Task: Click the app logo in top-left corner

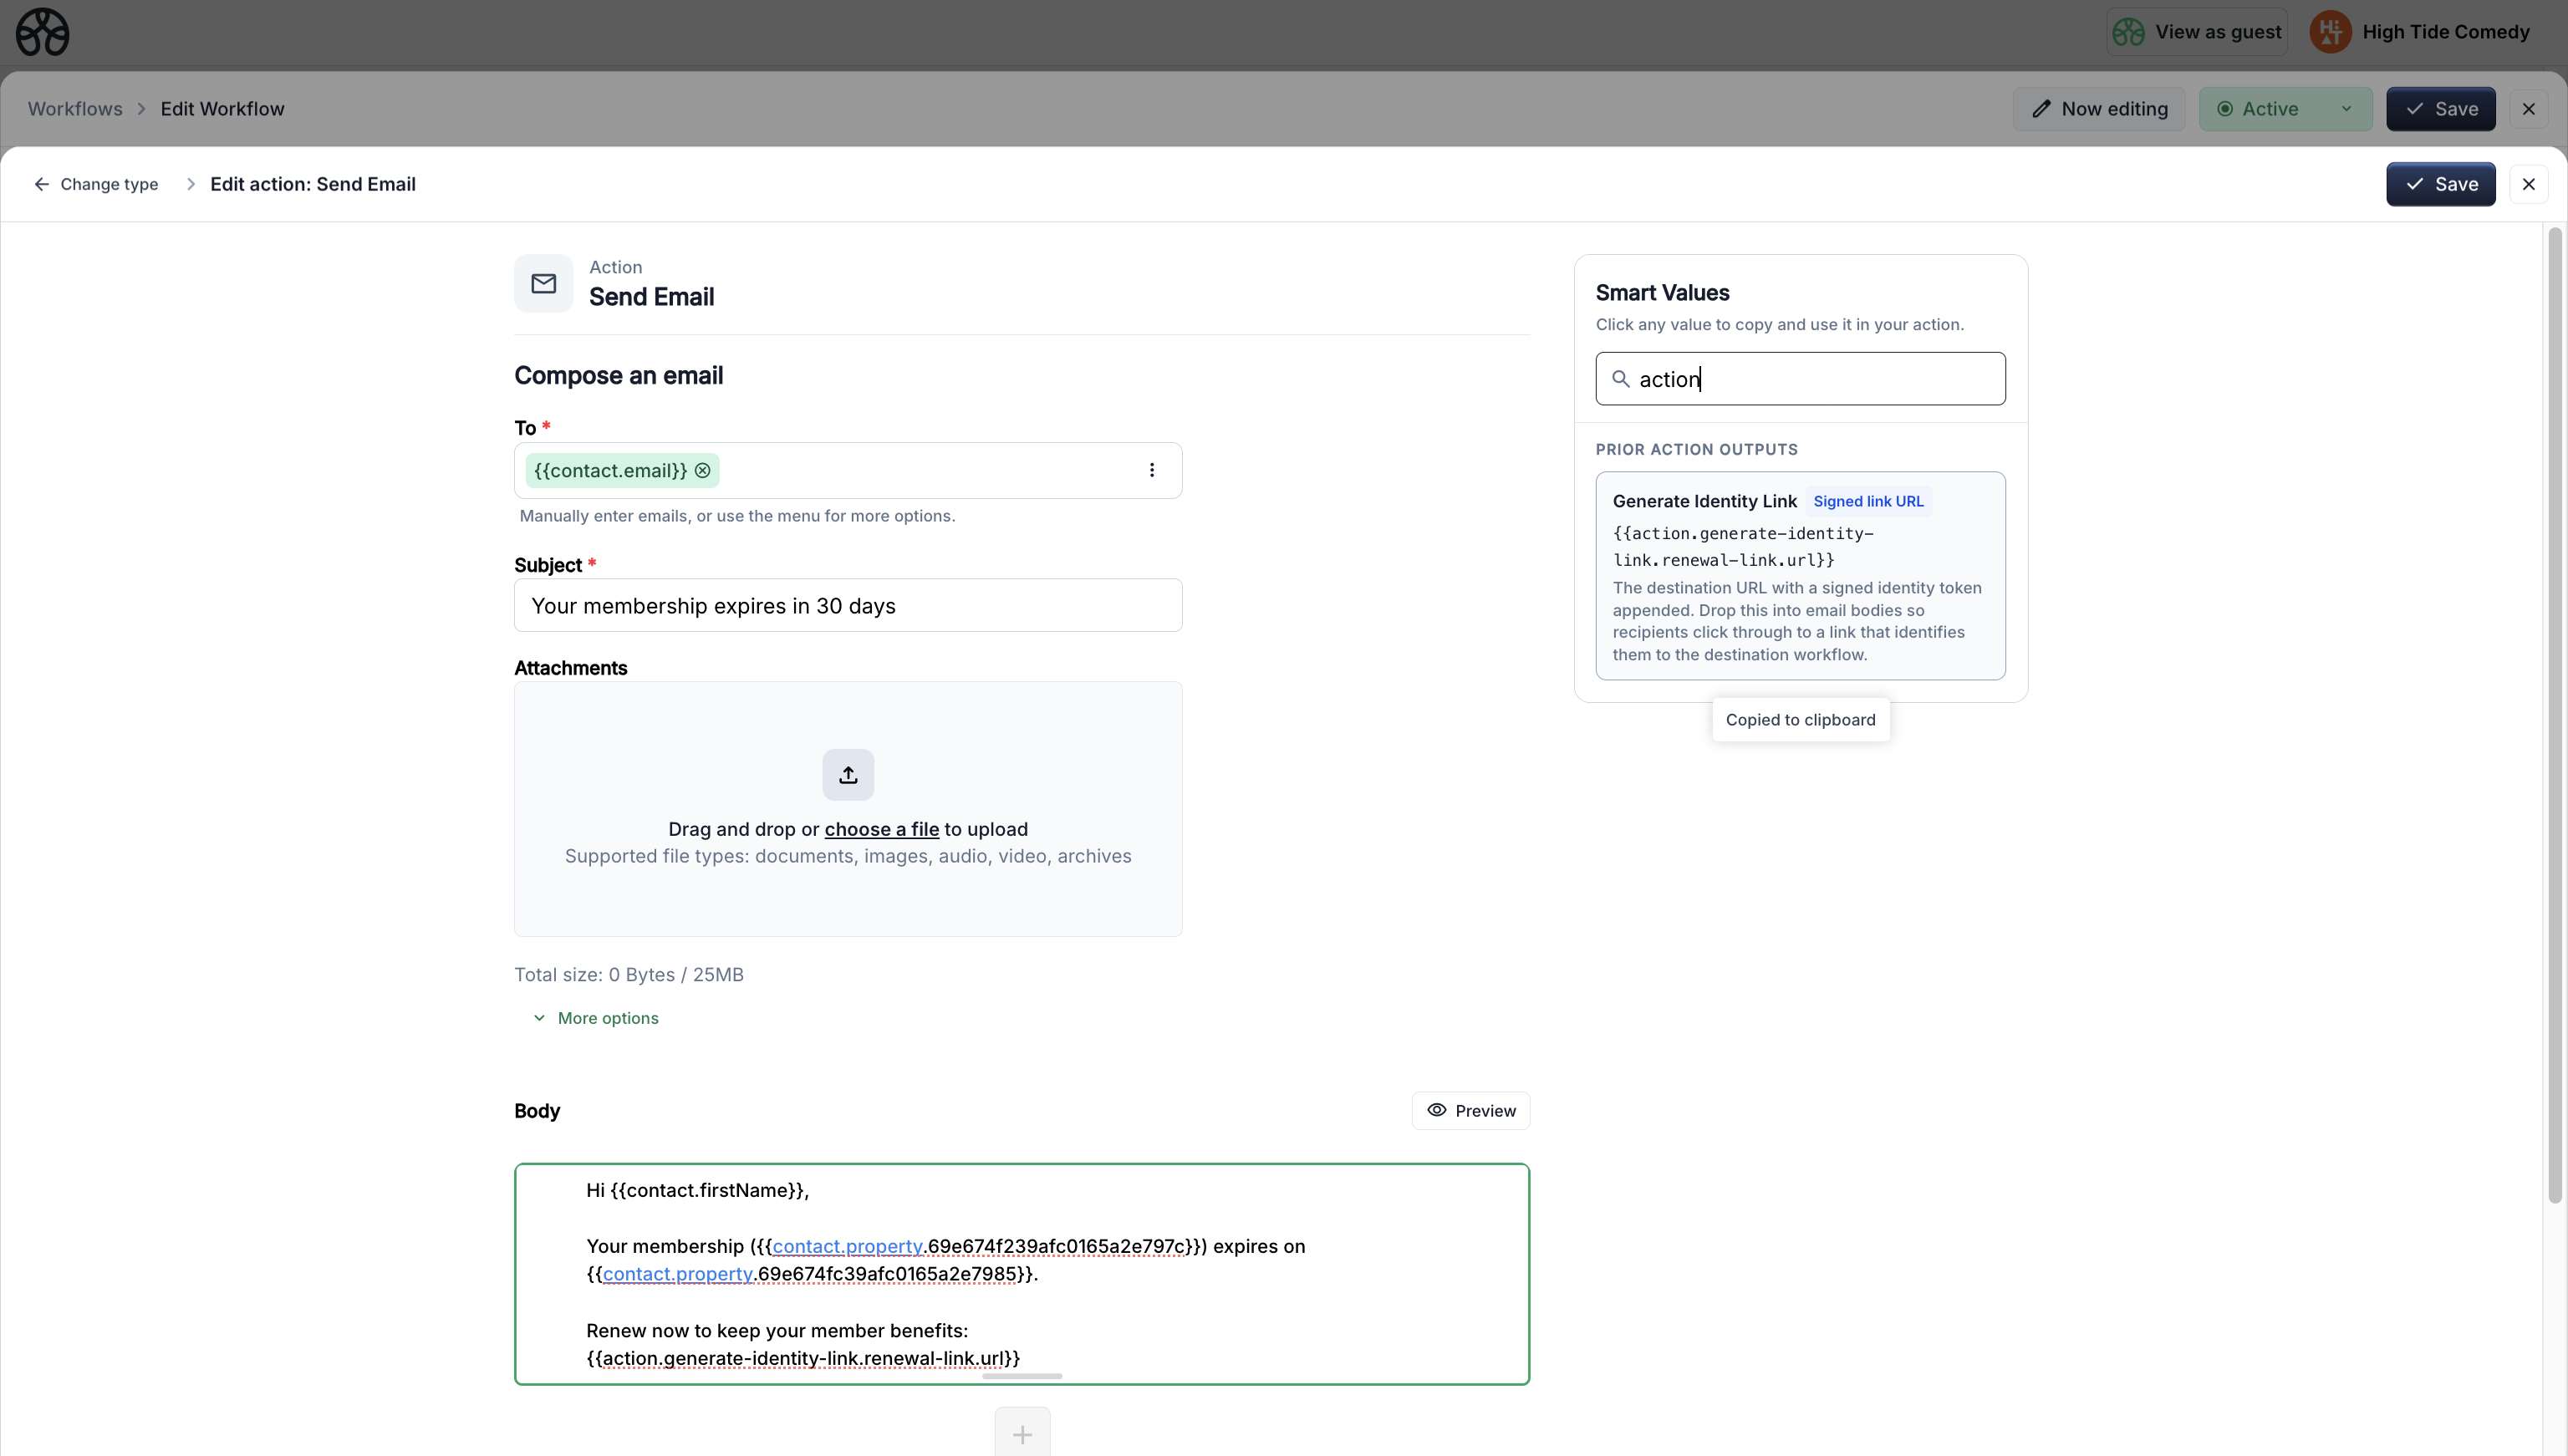Action: 42,32
